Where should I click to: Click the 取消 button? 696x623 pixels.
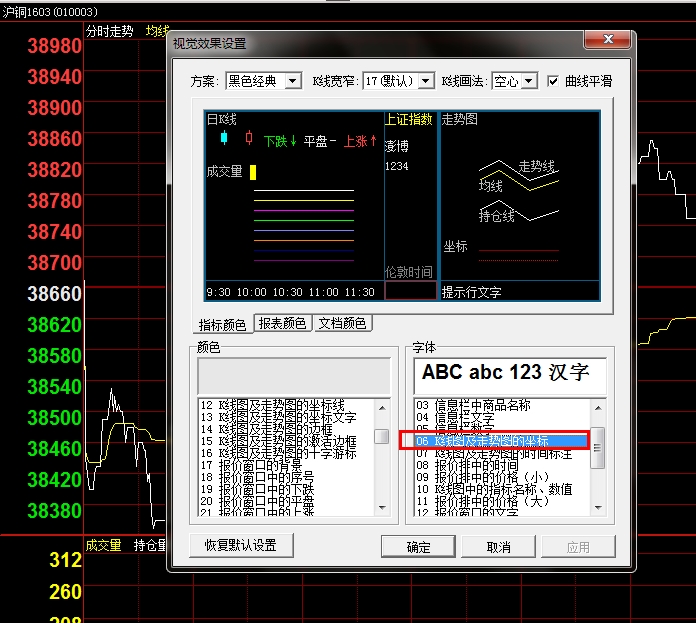(498, 547)
